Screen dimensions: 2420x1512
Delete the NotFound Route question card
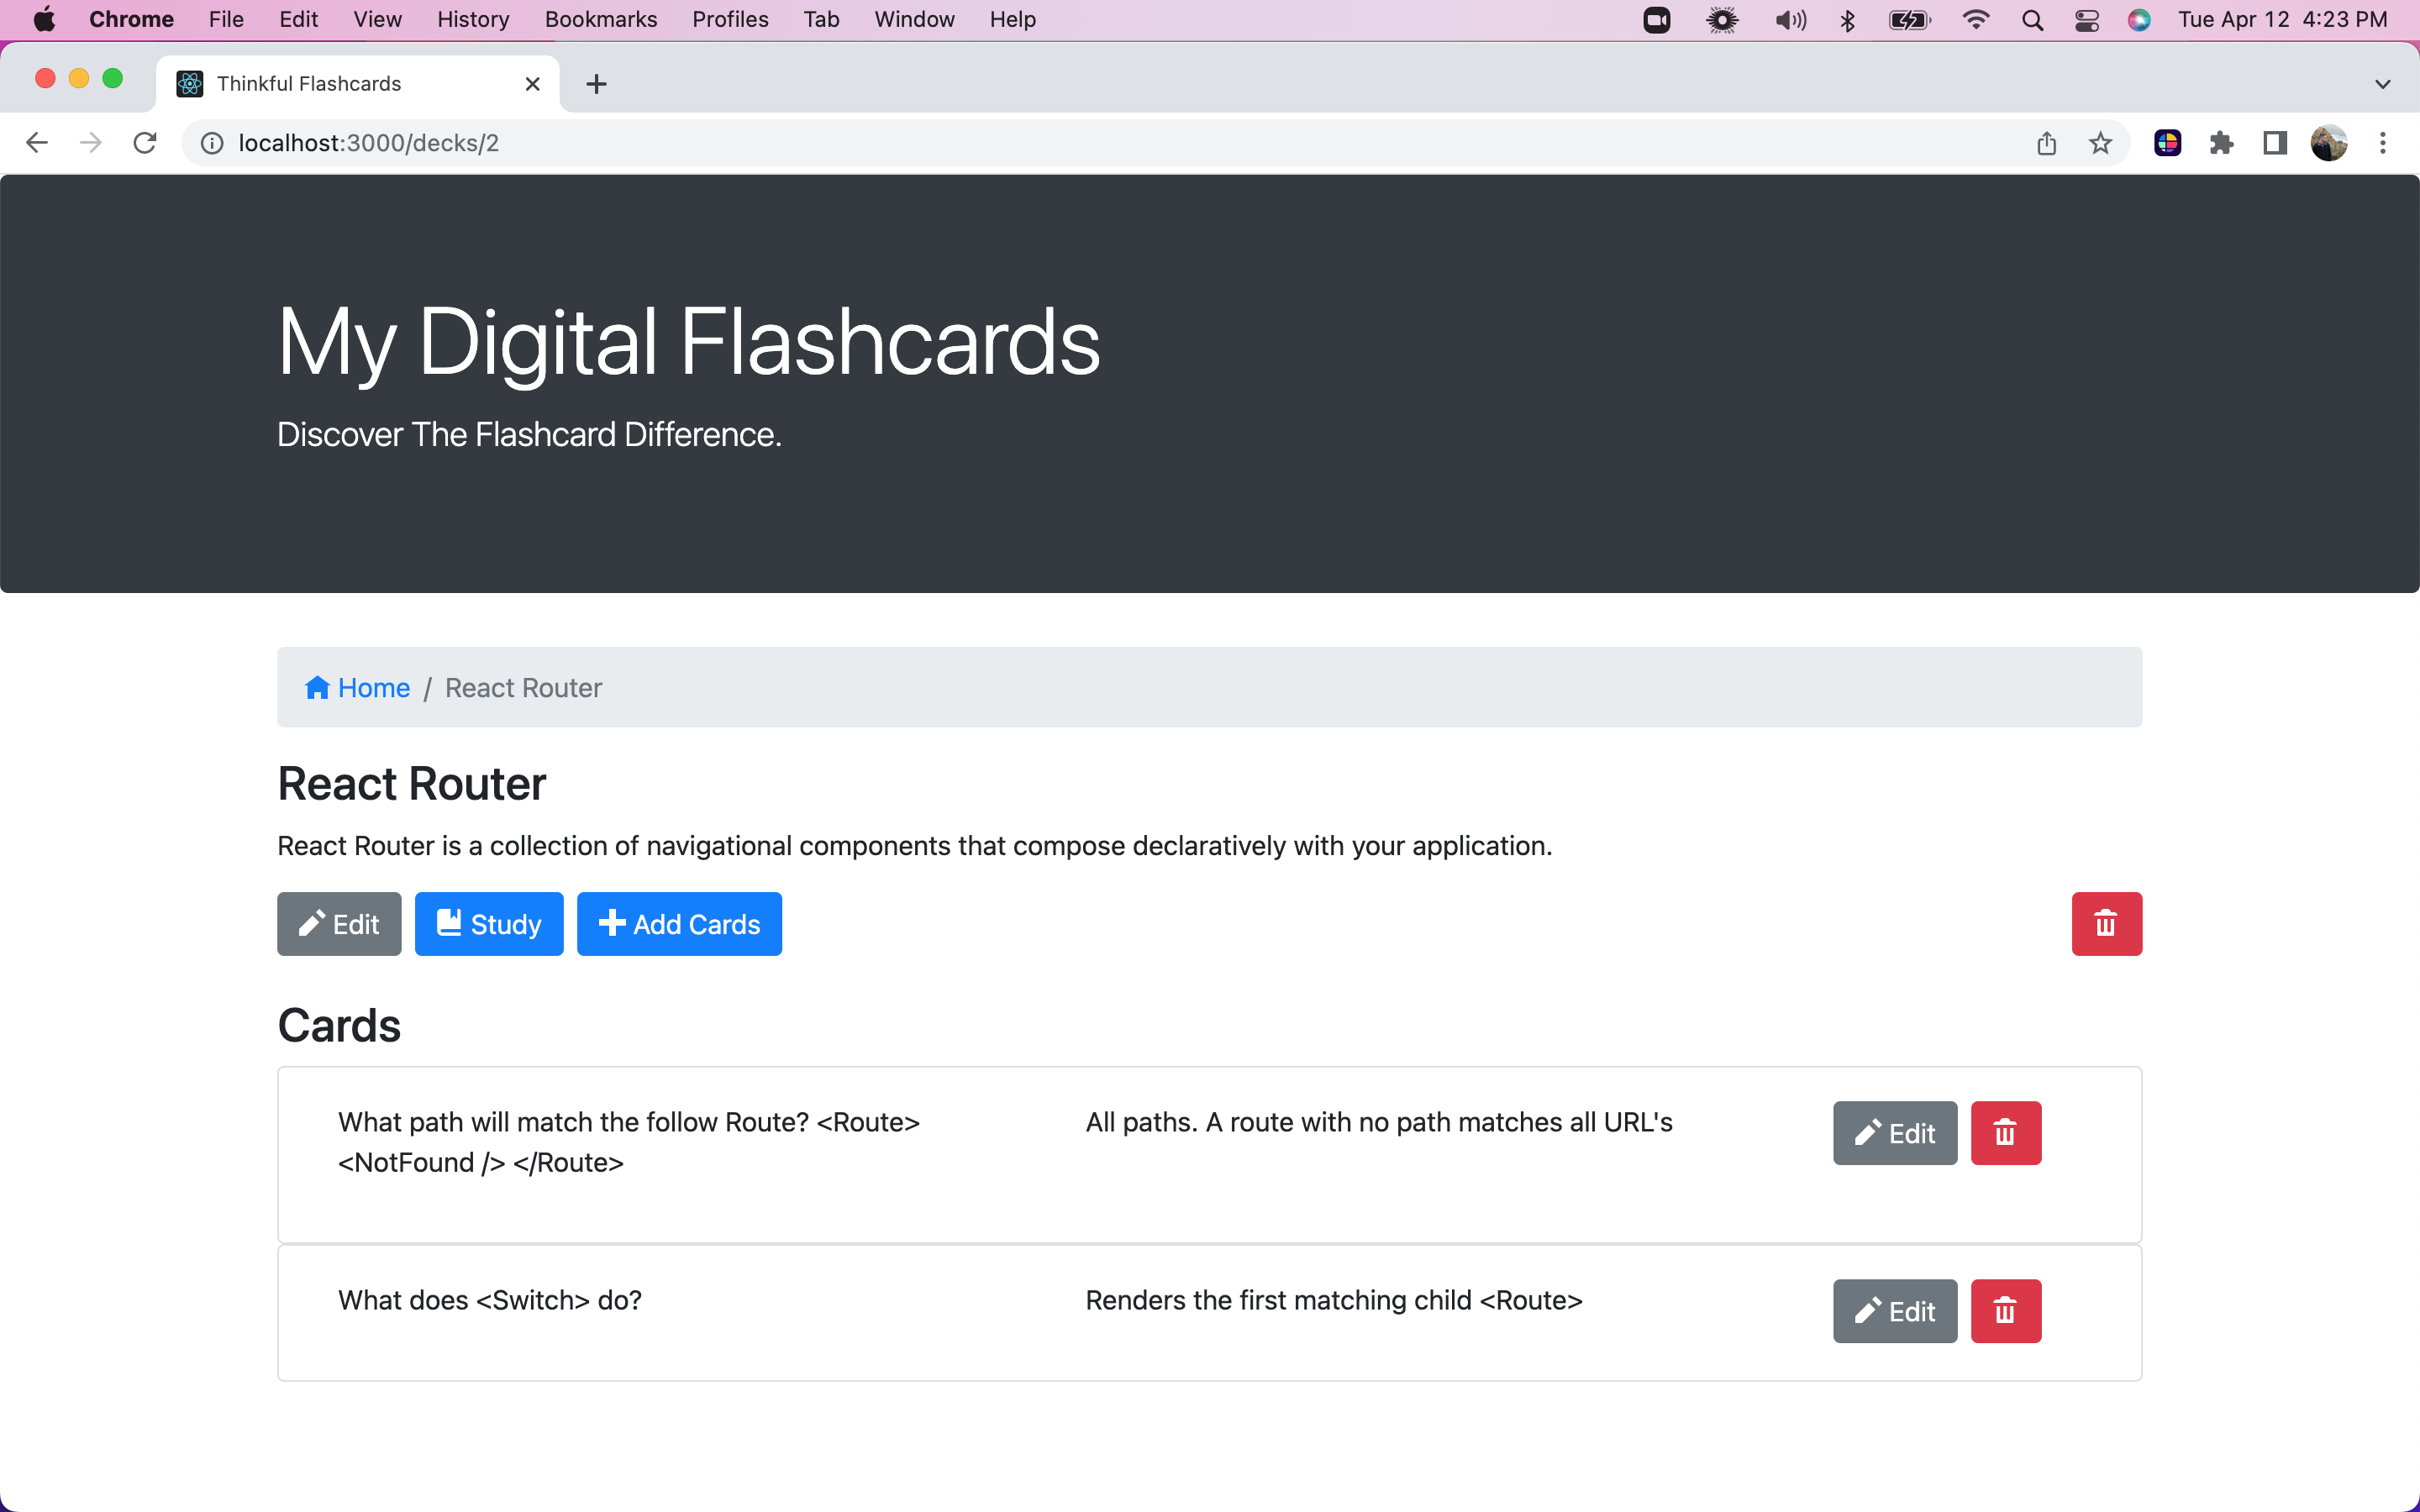tap(2005, 1132)
